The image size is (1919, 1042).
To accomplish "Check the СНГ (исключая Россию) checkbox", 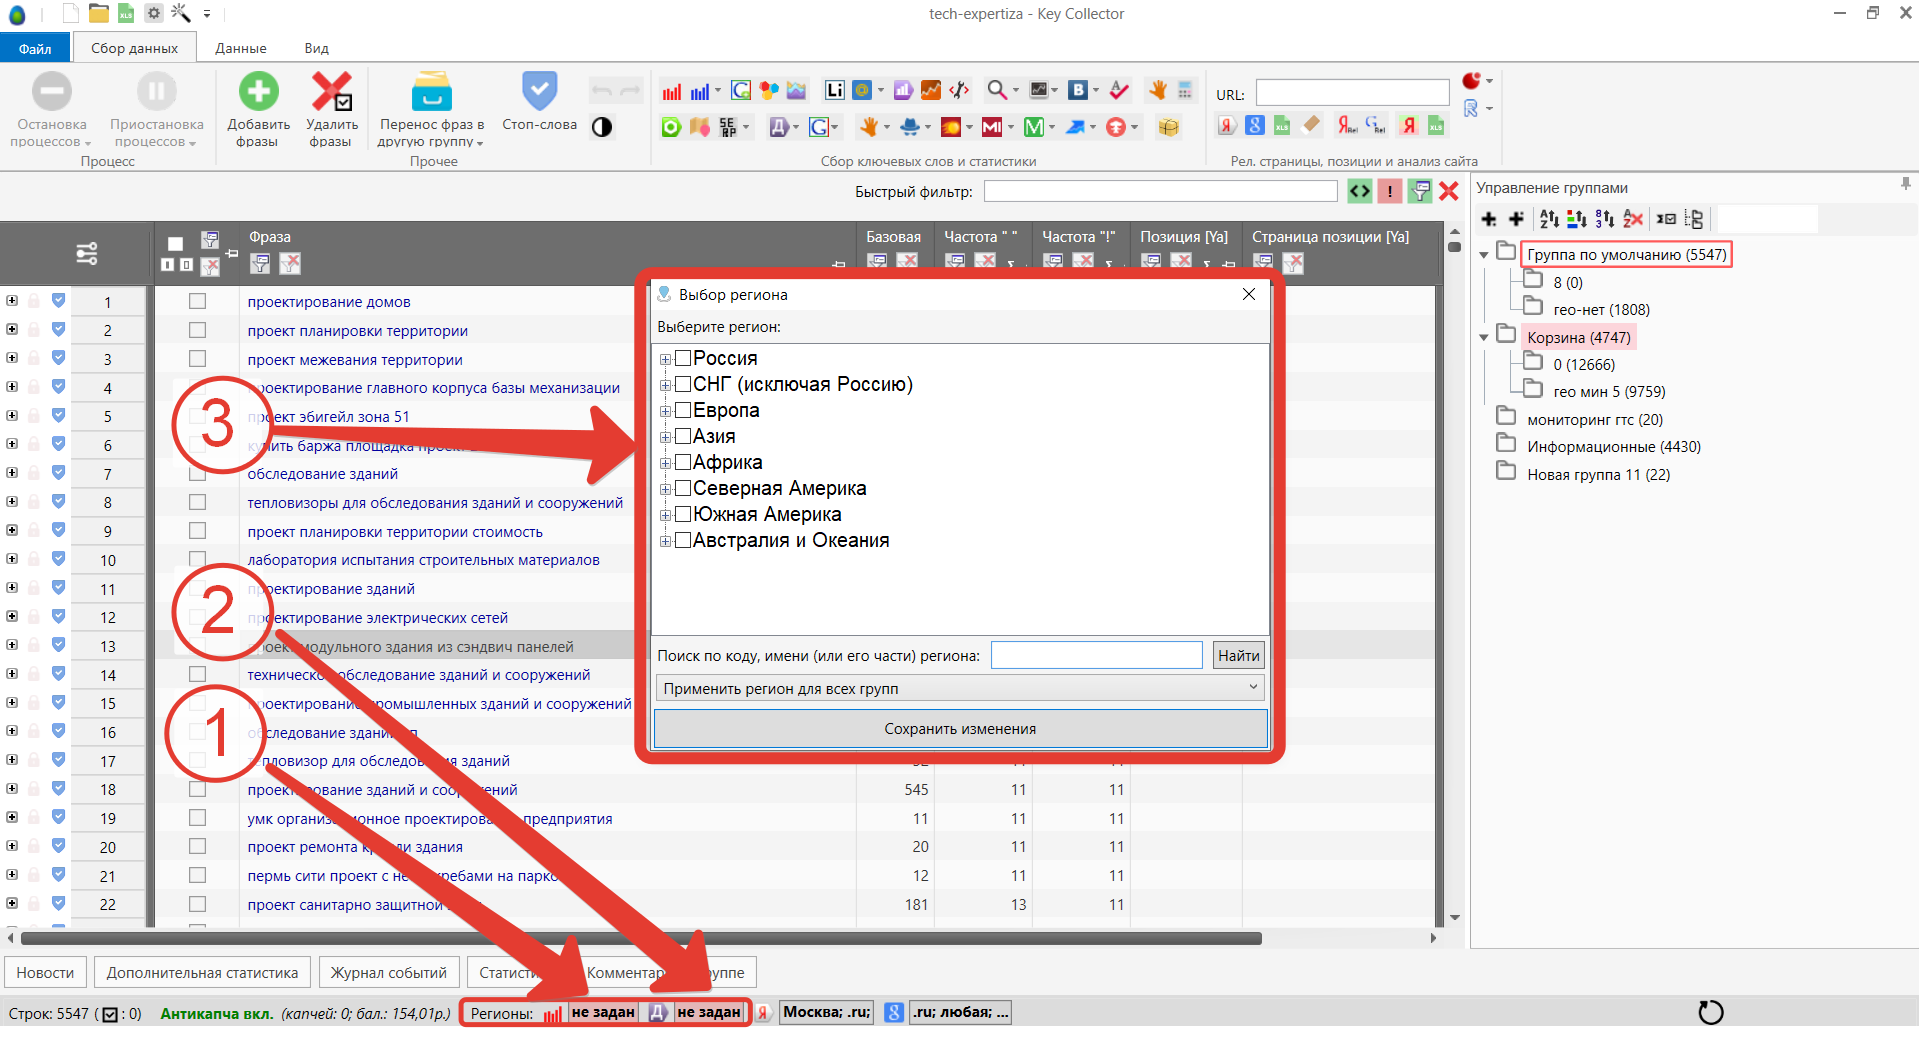I will pyautogui.click(x=683, y=384).
